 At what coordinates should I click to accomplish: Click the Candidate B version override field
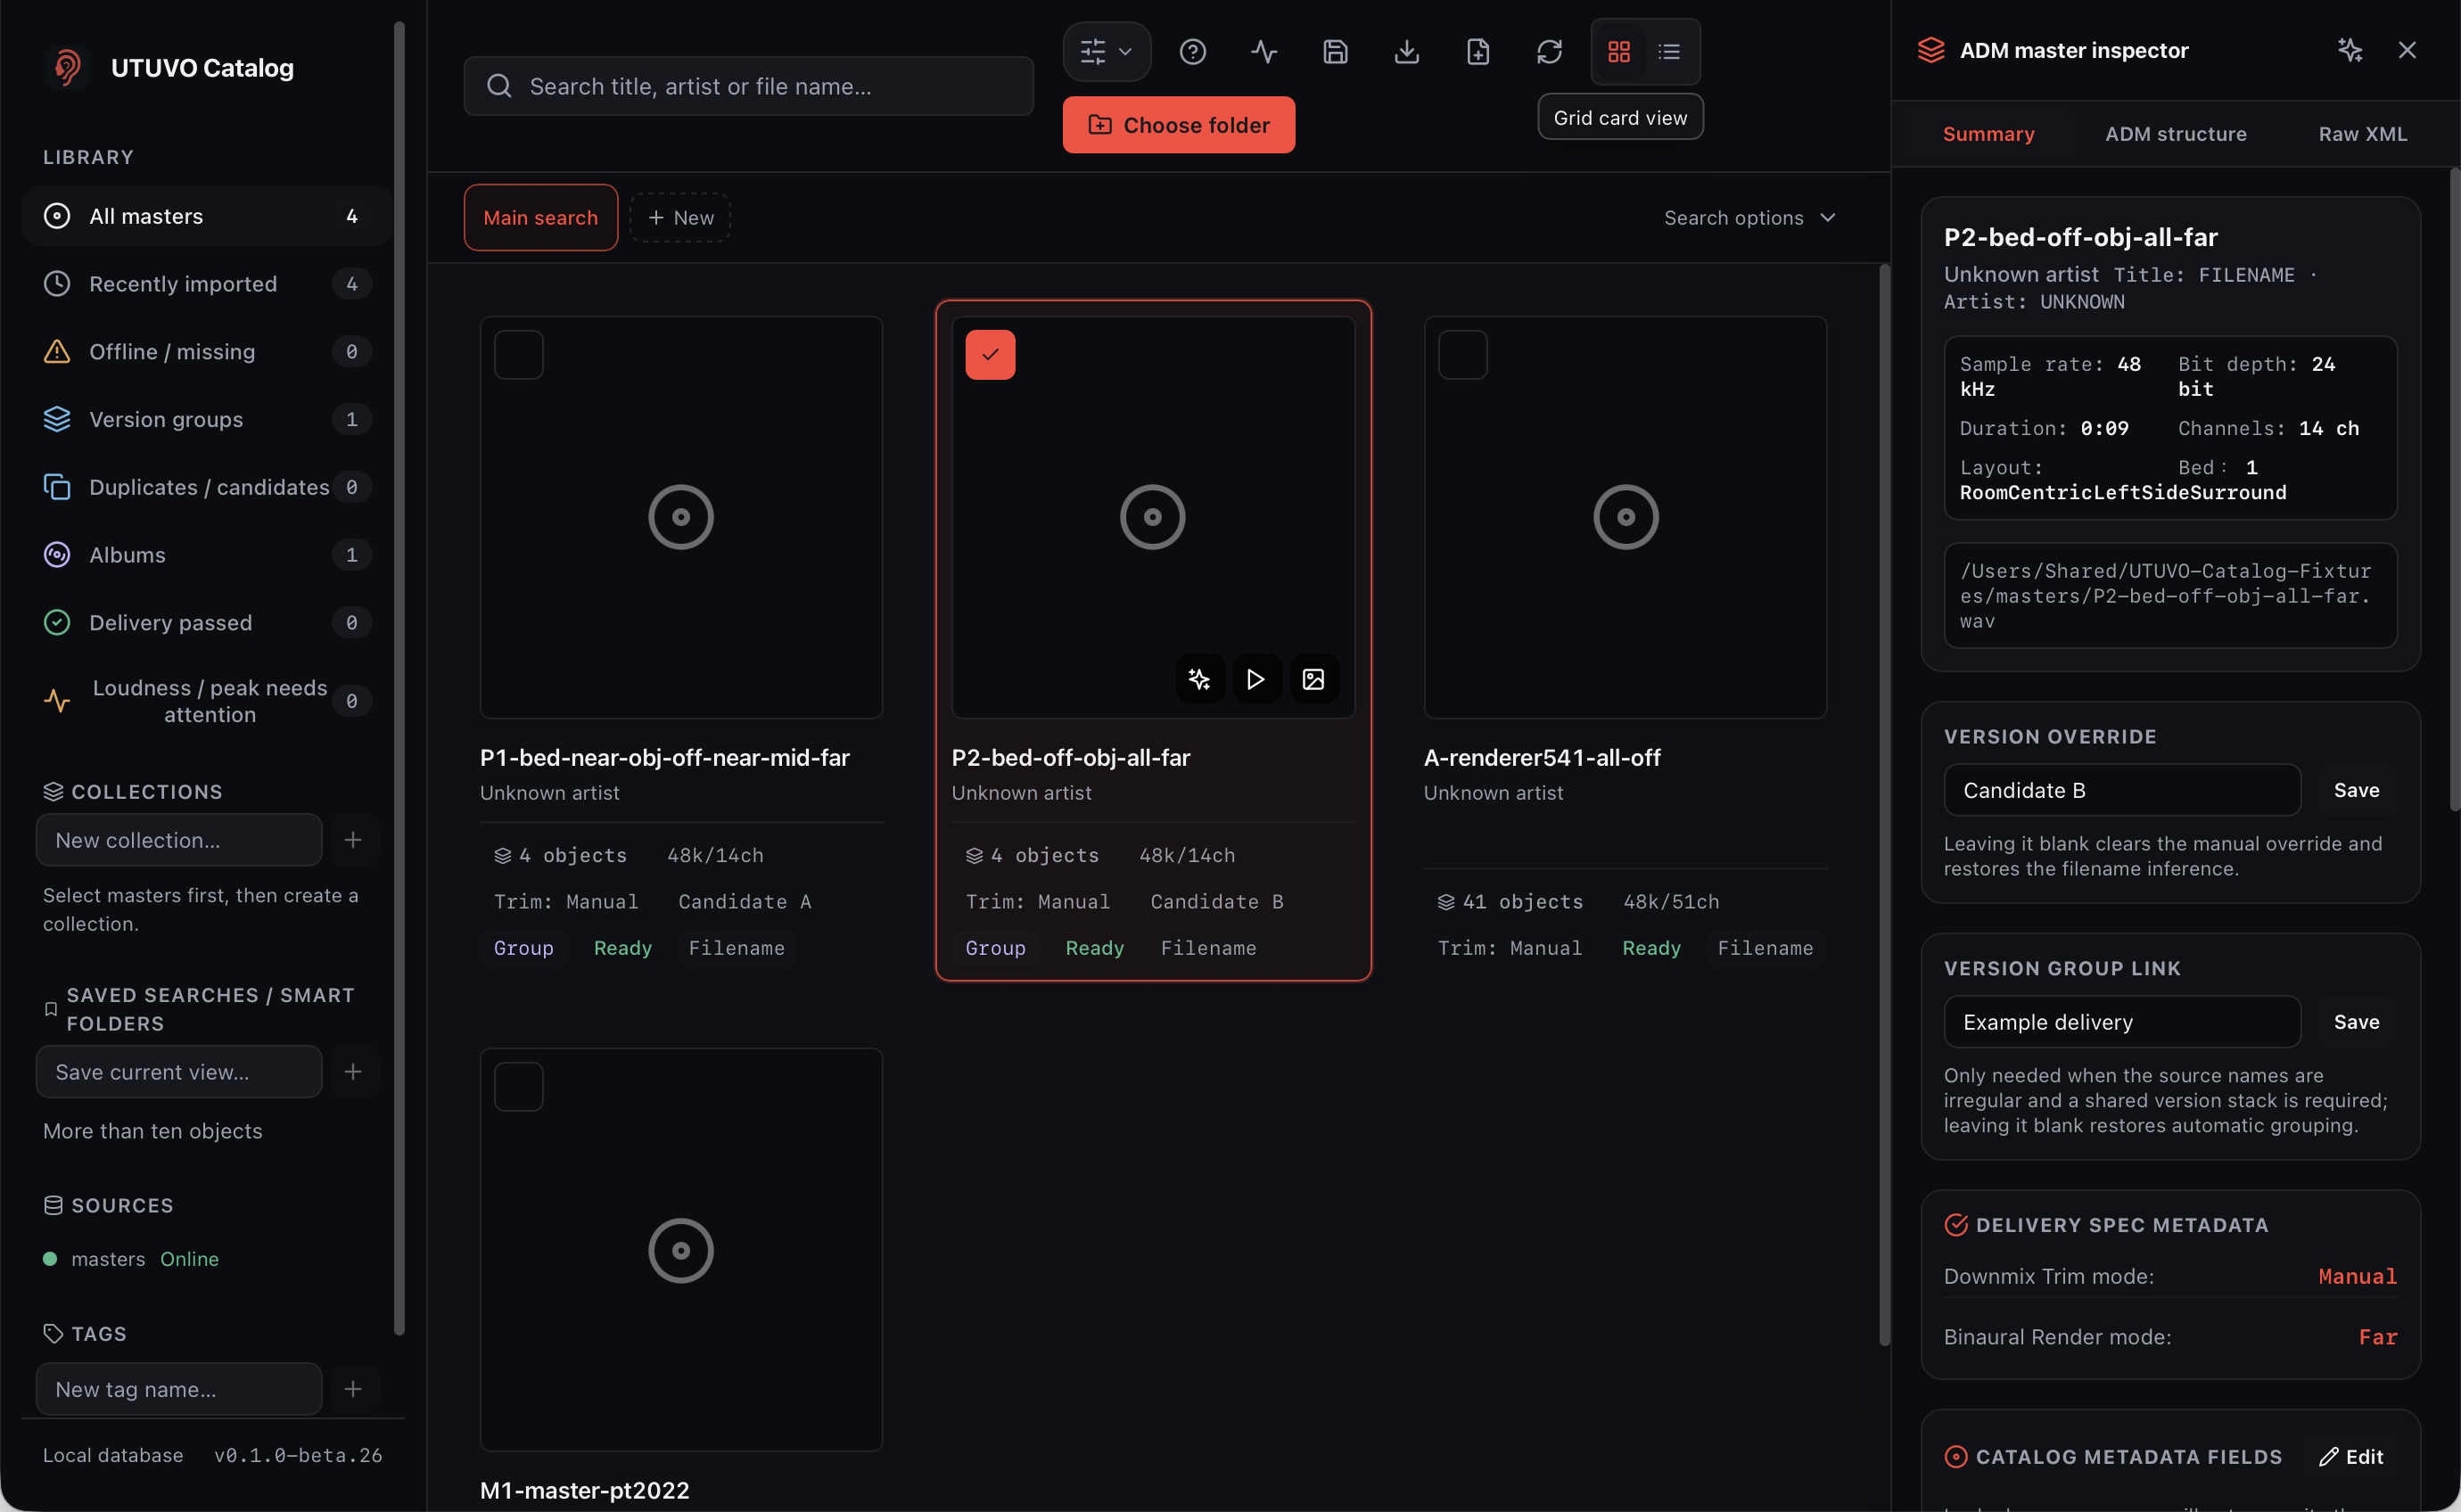2122,790
